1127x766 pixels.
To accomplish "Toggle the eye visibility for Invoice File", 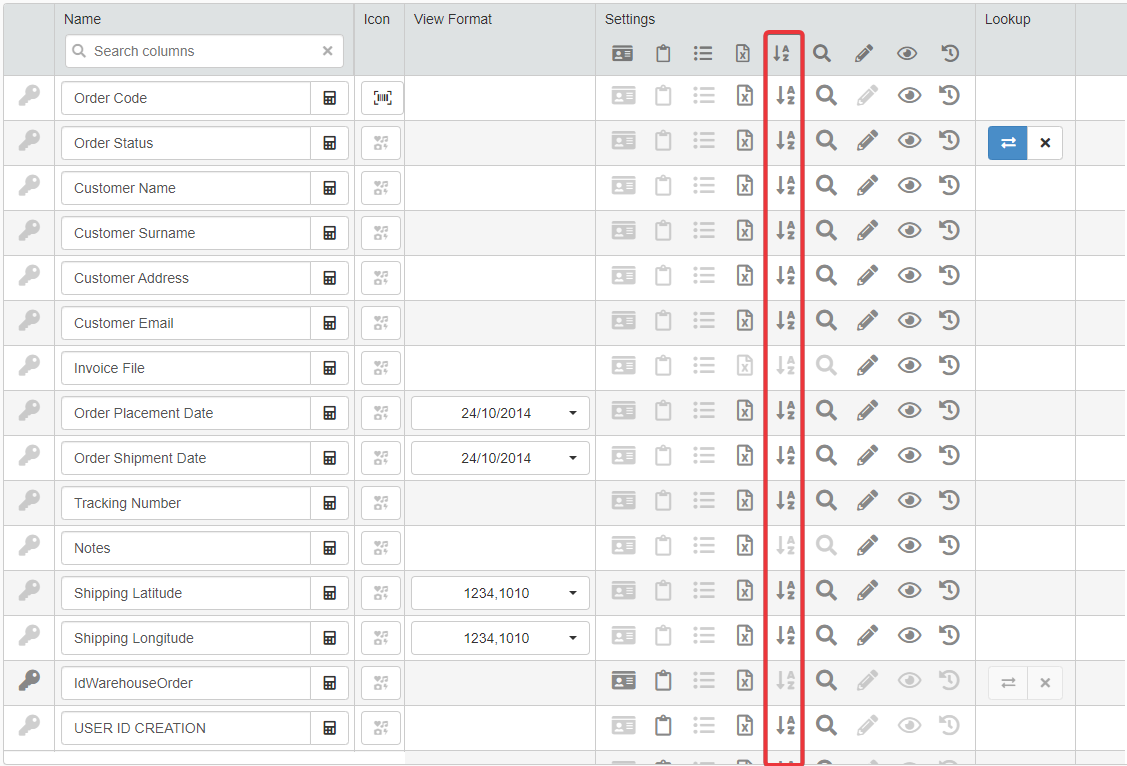I will (908, 366).
